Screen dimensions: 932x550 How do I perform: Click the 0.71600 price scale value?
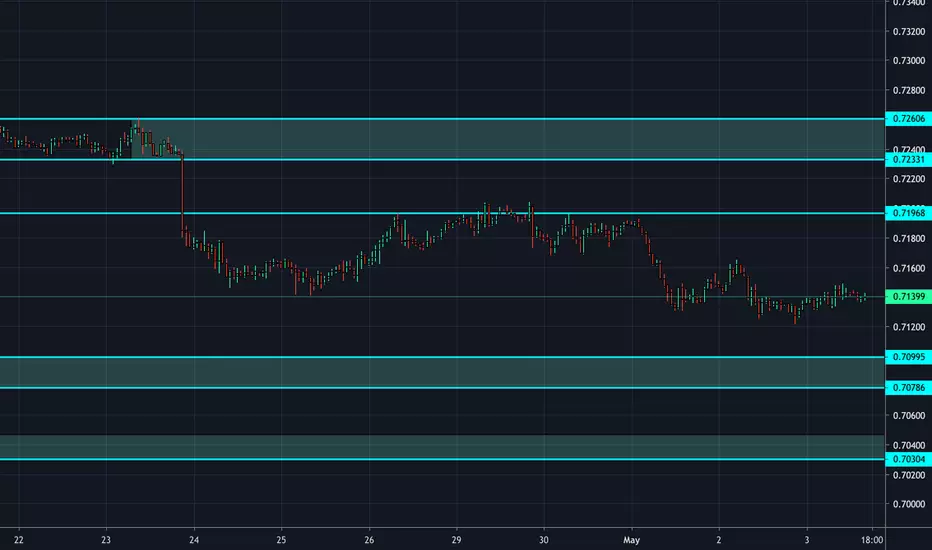click(909, 268)
